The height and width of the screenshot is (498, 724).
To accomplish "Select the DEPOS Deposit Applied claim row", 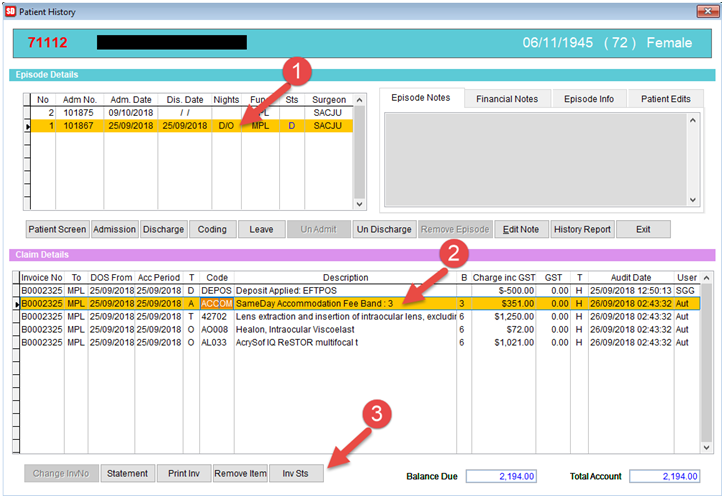I will 360,291.
